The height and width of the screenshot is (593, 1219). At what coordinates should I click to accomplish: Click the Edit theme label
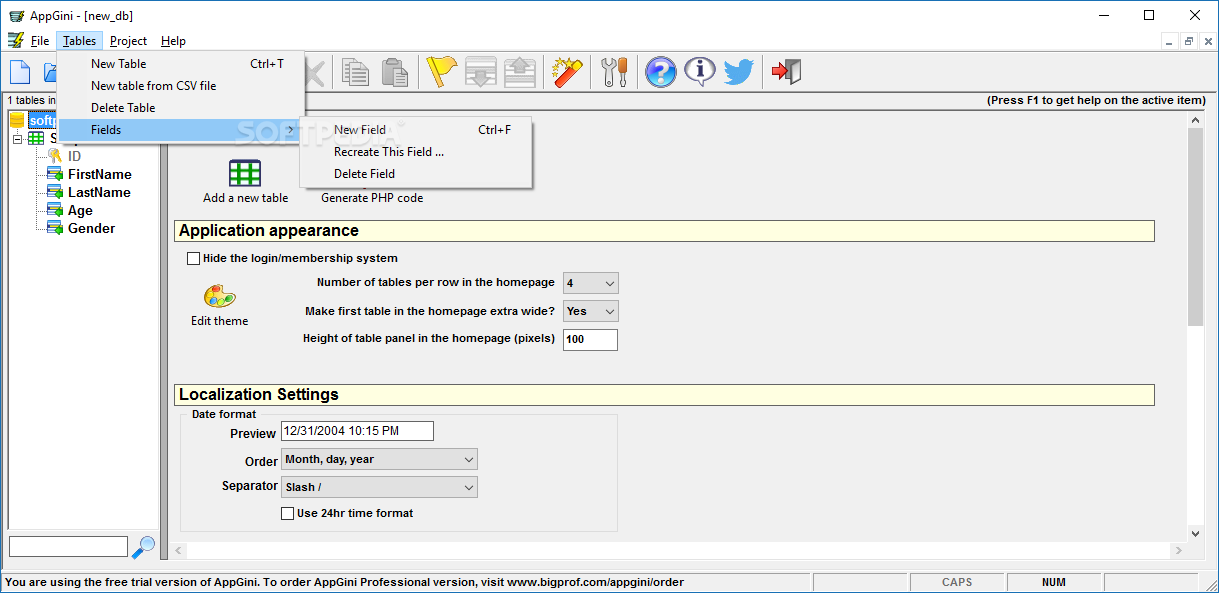[220, 321]
